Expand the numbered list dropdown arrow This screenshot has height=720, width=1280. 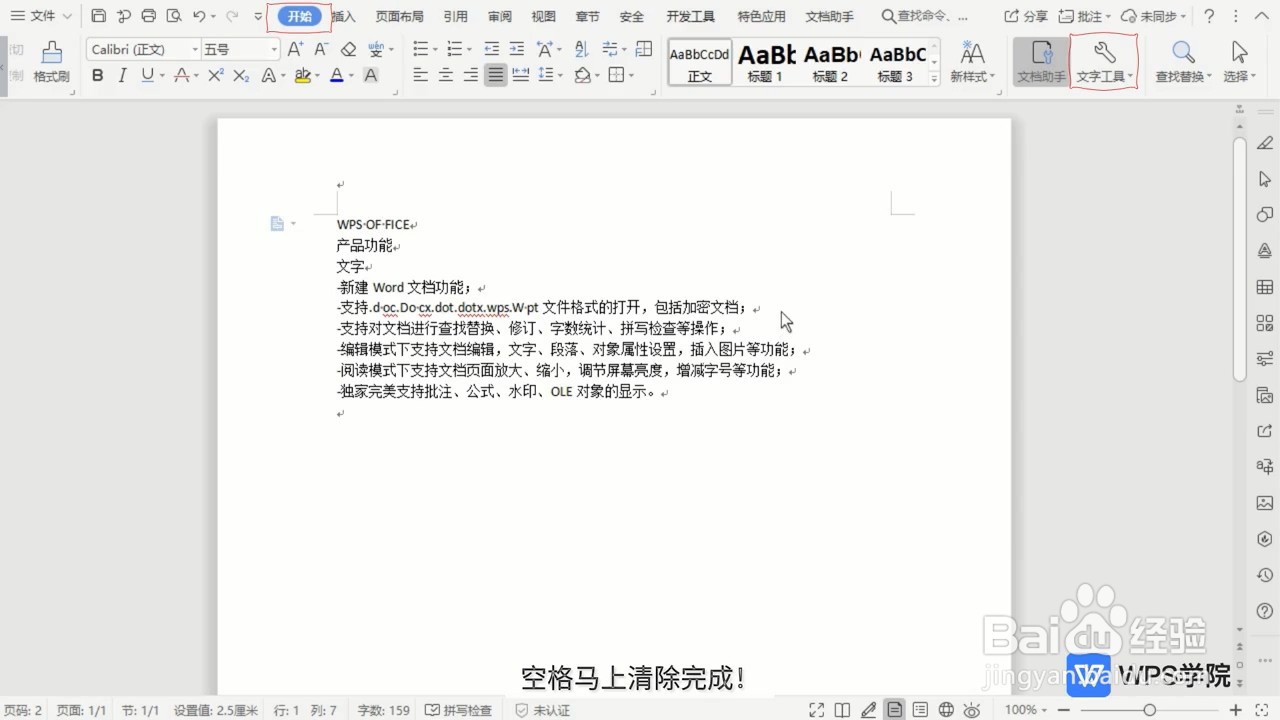(x=469, y=49)
